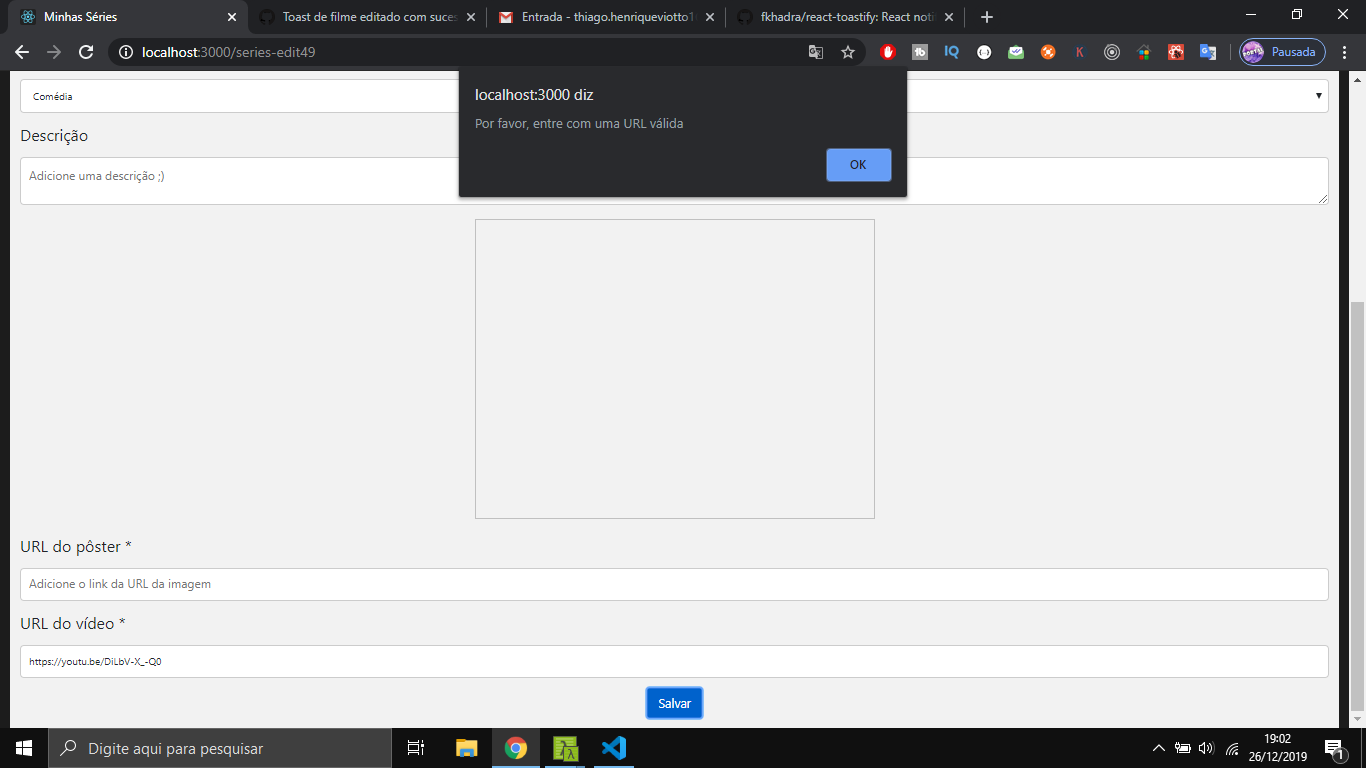Show hidden system tray icons
Screen dimensions: 1366x768
(1159, 748)
